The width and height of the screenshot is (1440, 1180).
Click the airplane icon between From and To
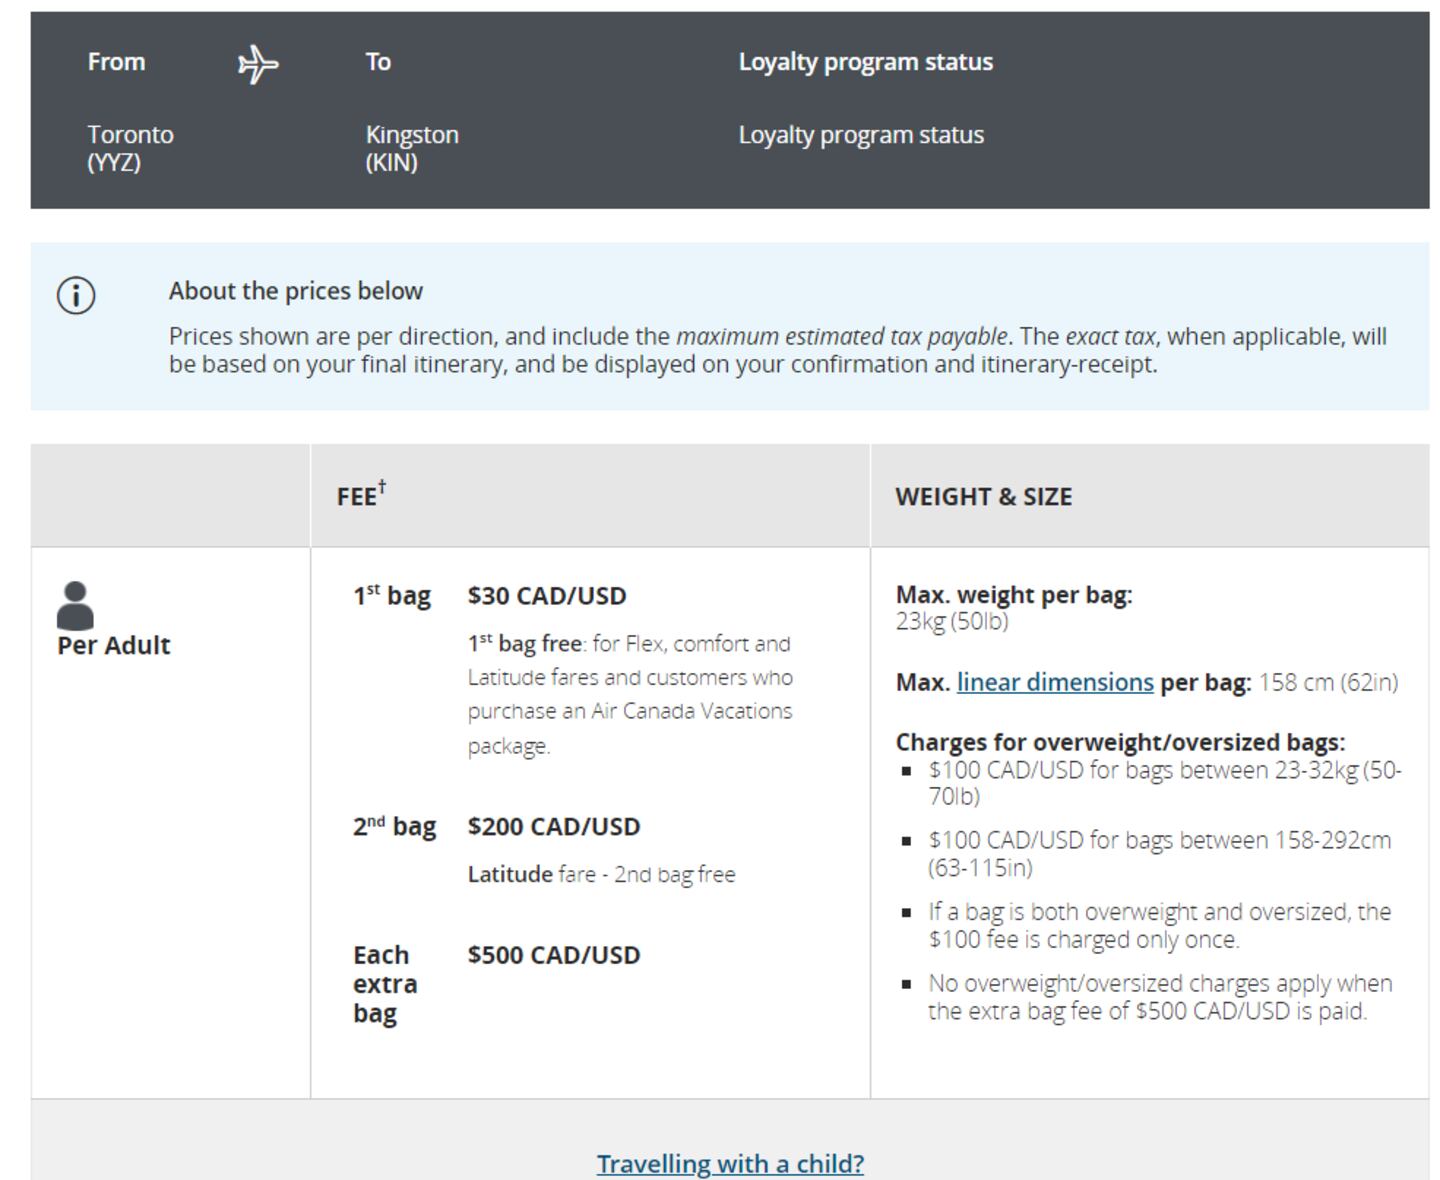pyautogui.click(x=258, y=64)
